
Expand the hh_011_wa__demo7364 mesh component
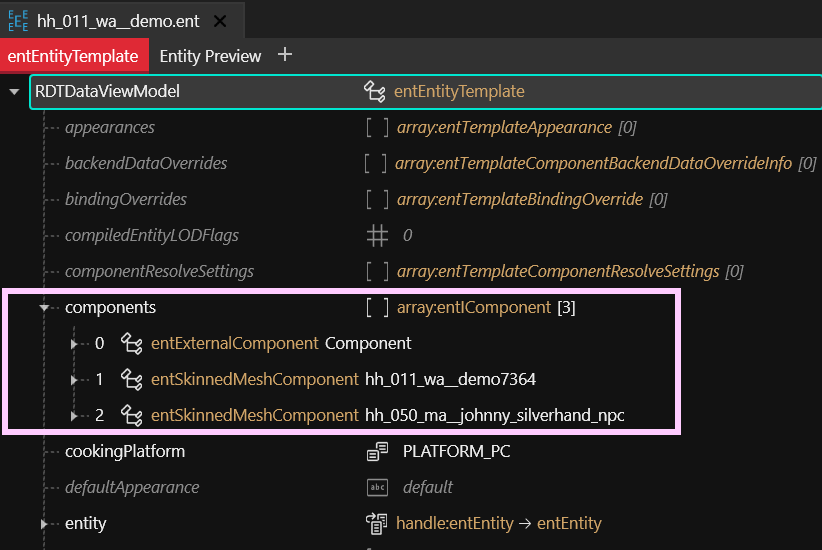(x=74, y=380)
